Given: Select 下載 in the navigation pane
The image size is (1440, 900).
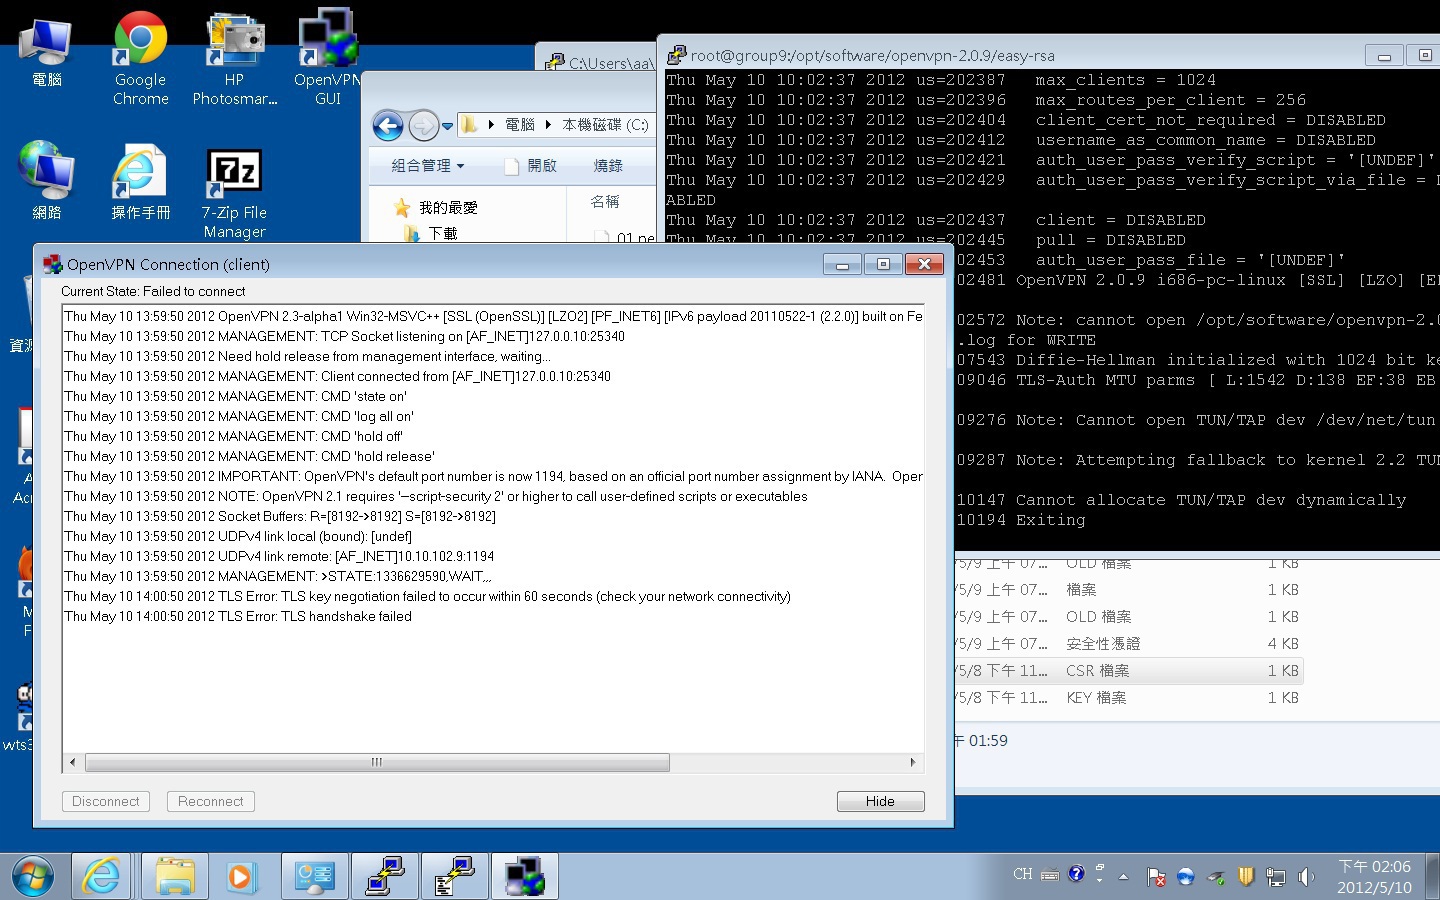Looking at the screenshot, I should (432, 233).
